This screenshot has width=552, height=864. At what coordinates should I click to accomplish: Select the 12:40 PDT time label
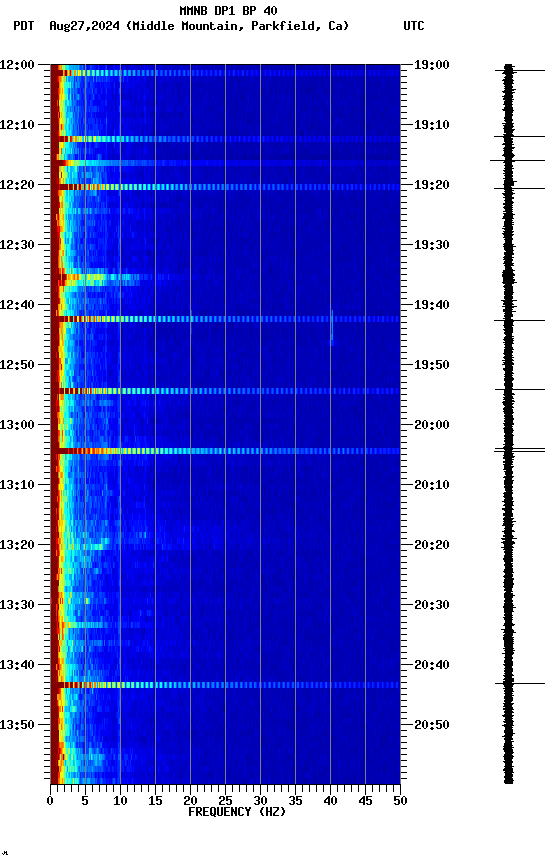tap(17, 305)
